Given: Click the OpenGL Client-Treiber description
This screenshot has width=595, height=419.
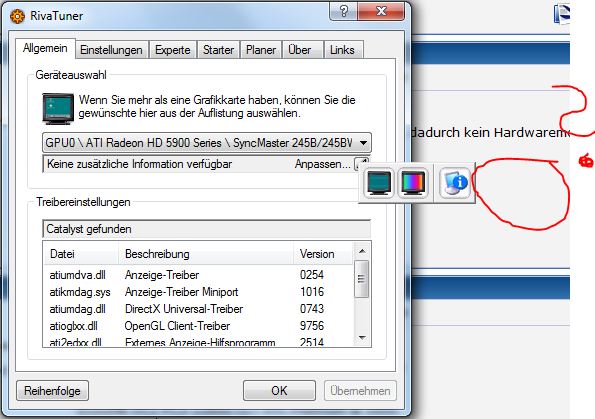Looking at the screenshot, I should tap(177, 326).
